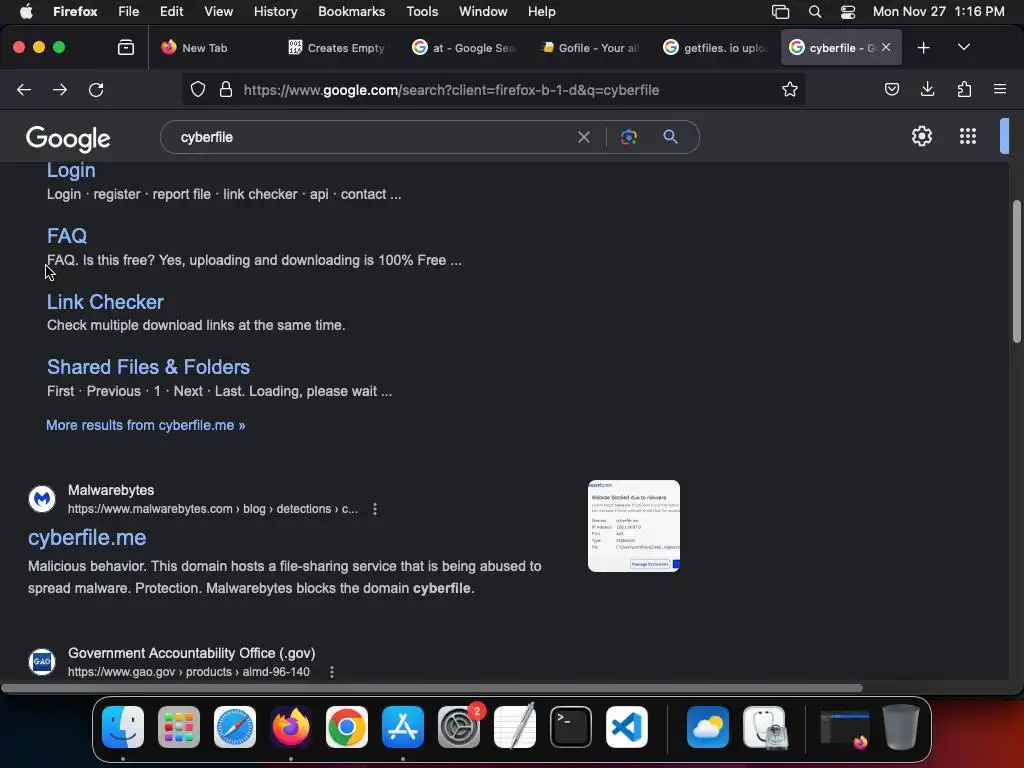Open the Pocket save button
Screen dimensions: 1024x768
(891, 89)
